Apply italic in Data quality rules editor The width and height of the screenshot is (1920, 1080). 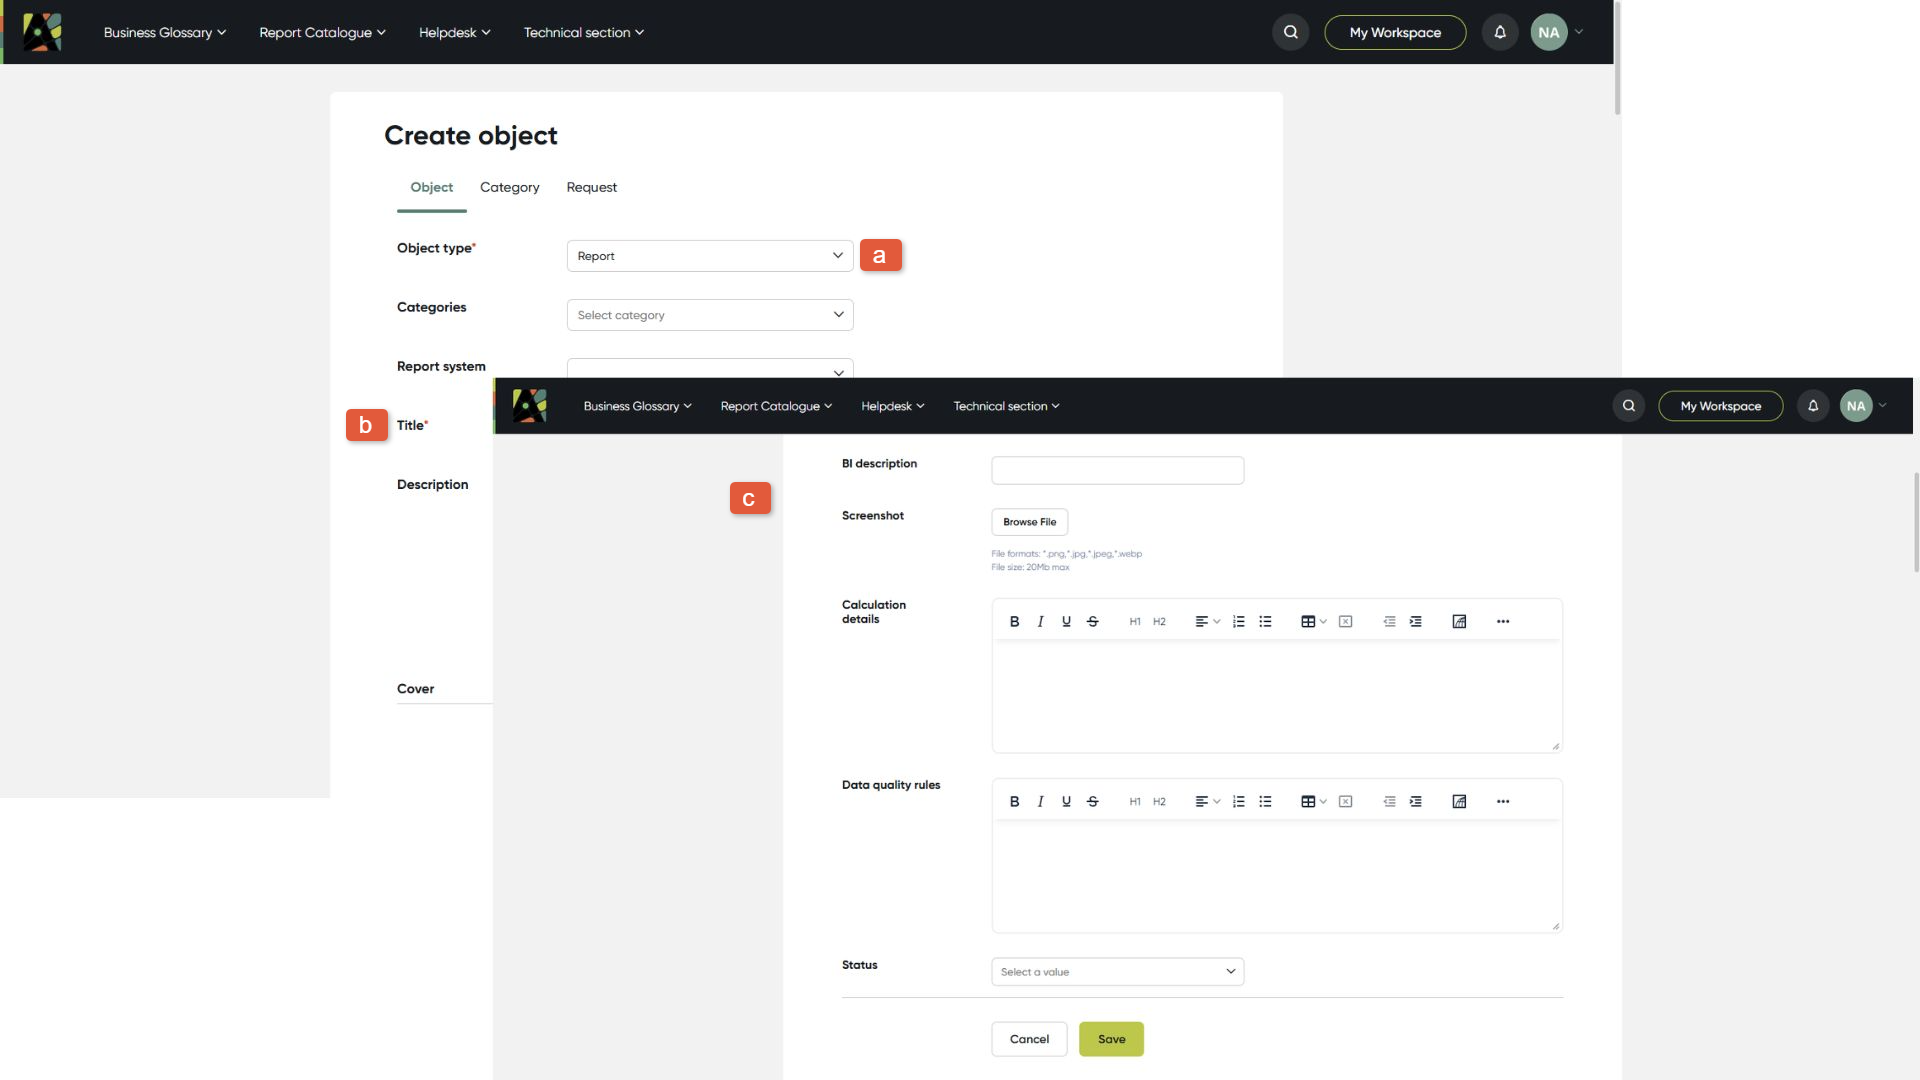coord(1040,801)
